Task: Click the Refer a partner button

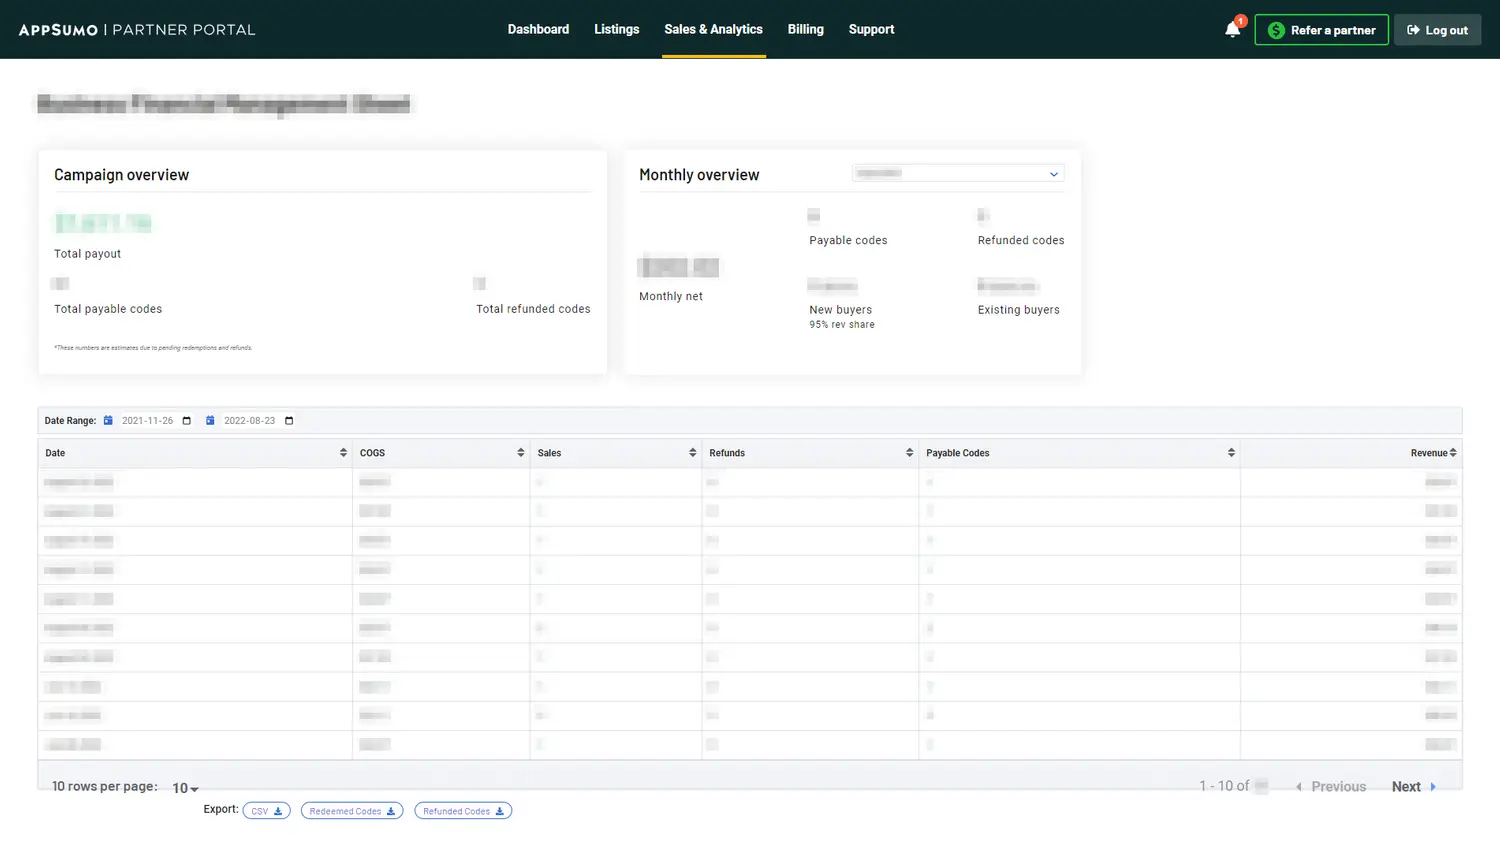Action: pyautogui.click(x=1321, y=30)
